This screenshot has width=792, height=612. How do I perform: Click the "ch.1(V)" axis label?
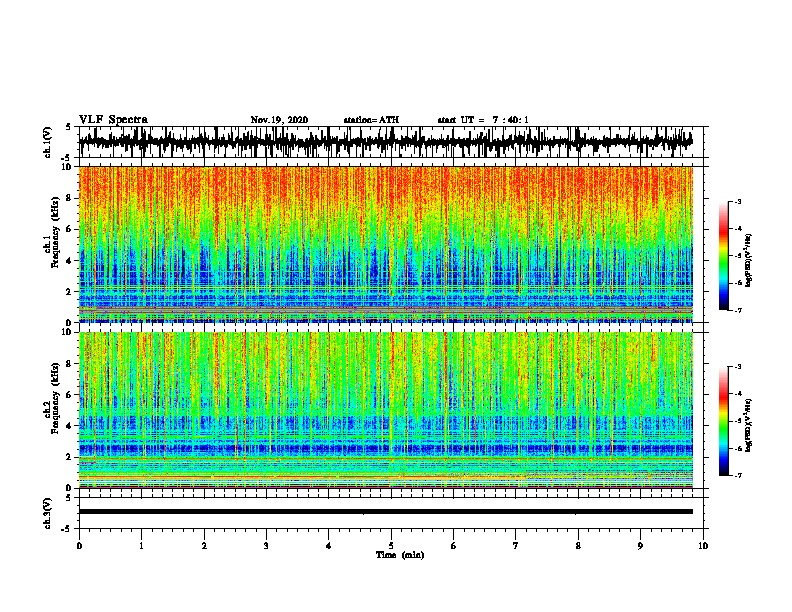coord(48,142)
